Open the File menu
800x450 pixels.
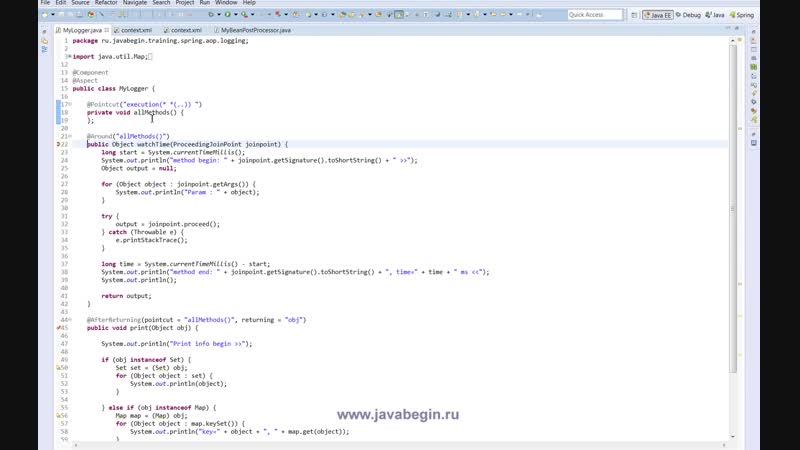click(45, 3)
